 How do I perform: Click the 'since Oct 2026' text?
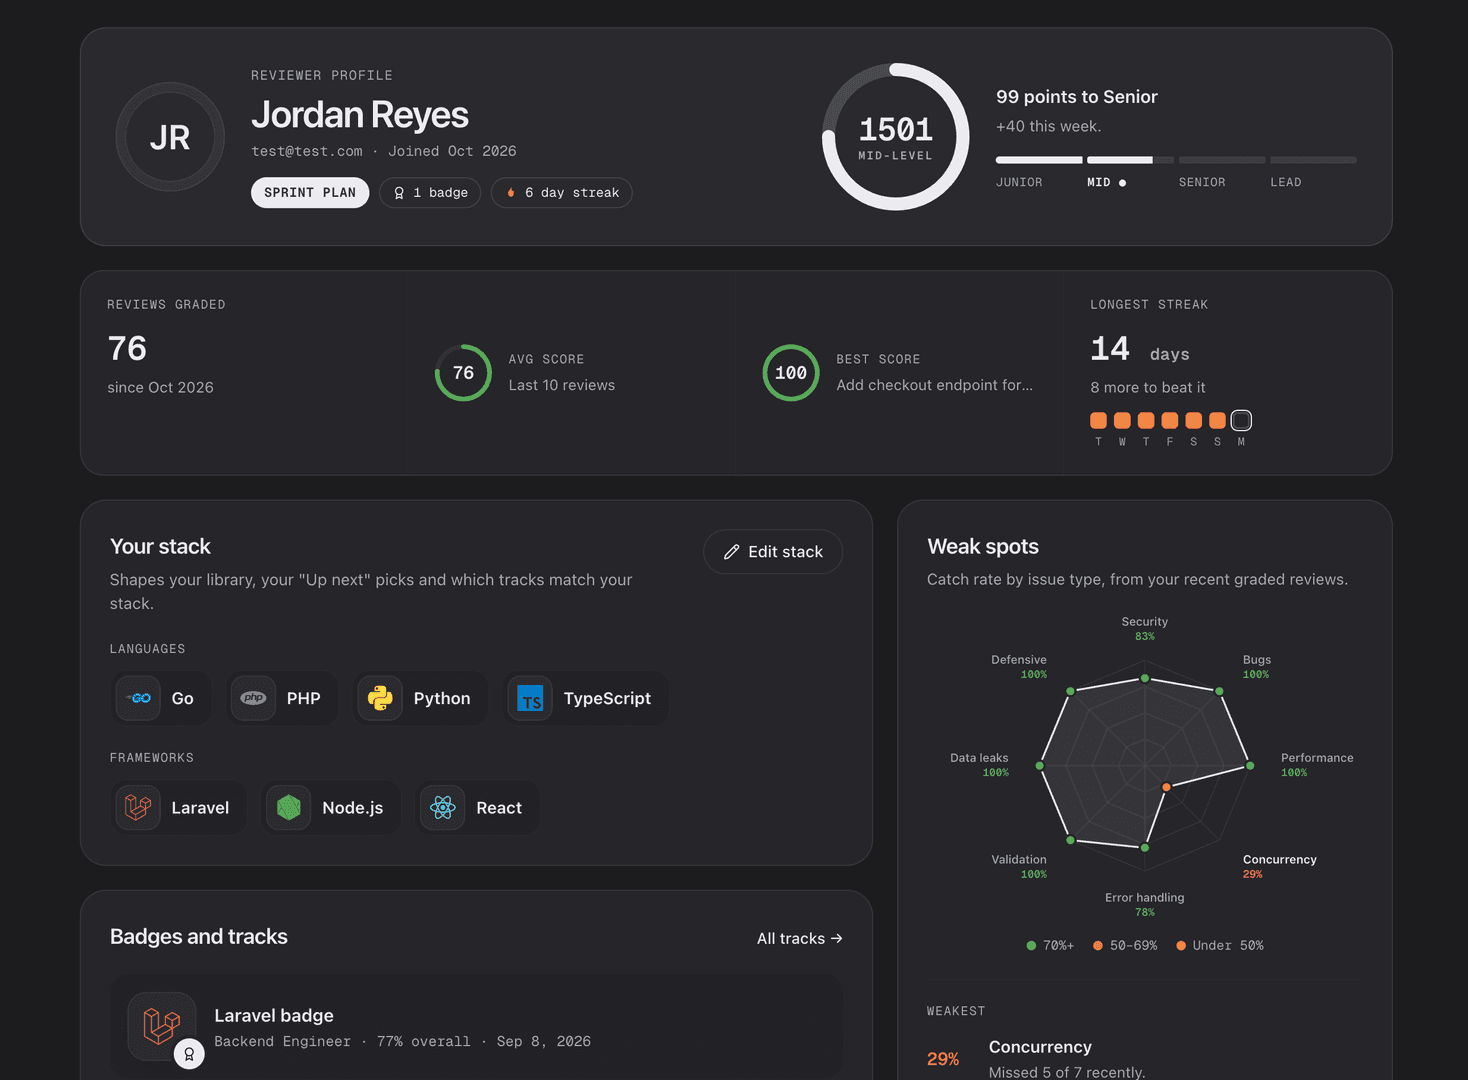pyautogui.click(x=160, y=387)
